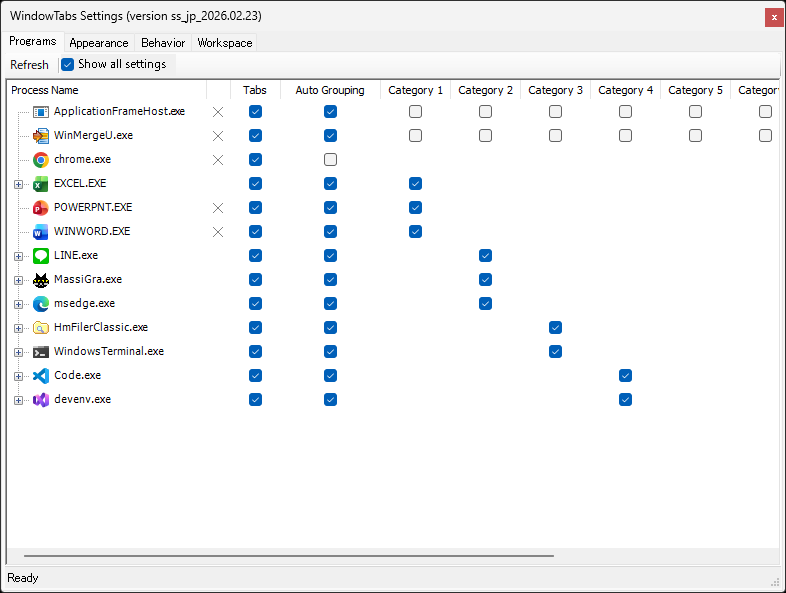Expand the HmFilerClassic.exe tree node
Viewport: 786px width, 593px height.
(x=19, y=328)
